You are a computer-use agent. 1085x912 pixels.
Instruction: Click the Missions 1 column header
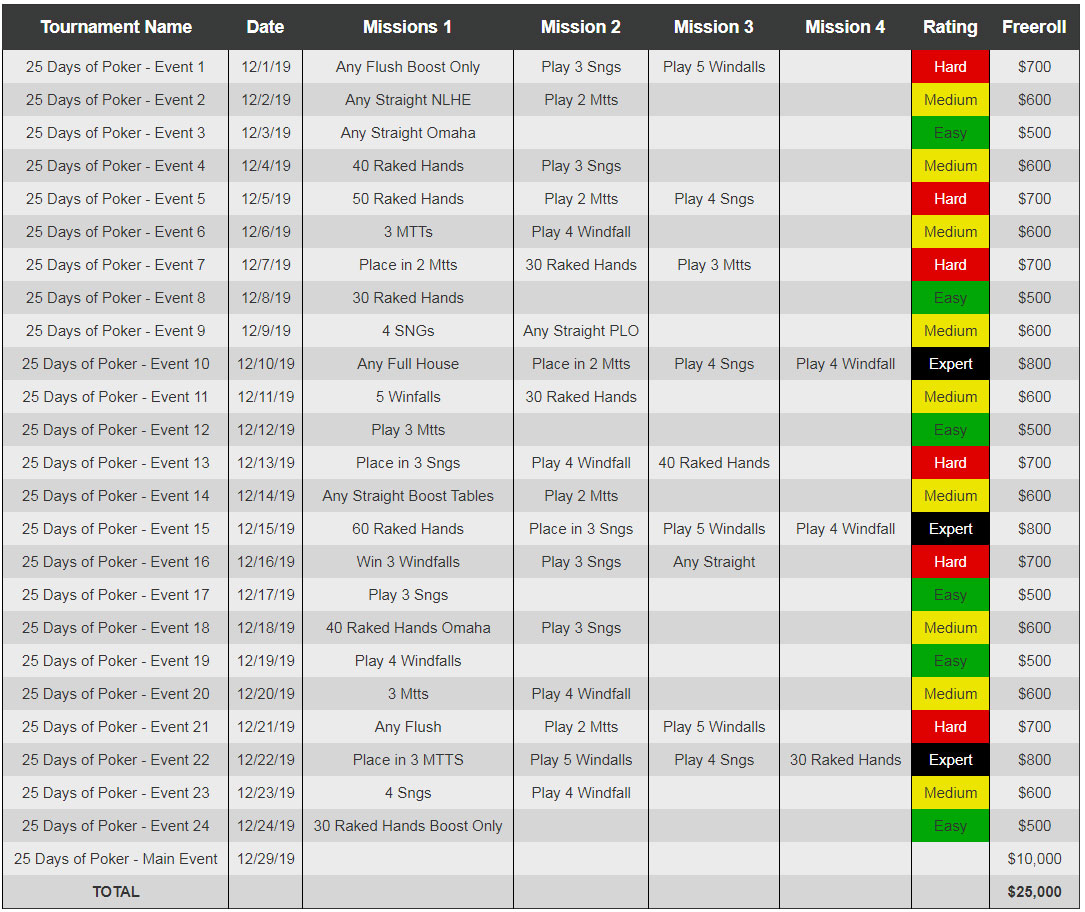(x=408, y=27)
